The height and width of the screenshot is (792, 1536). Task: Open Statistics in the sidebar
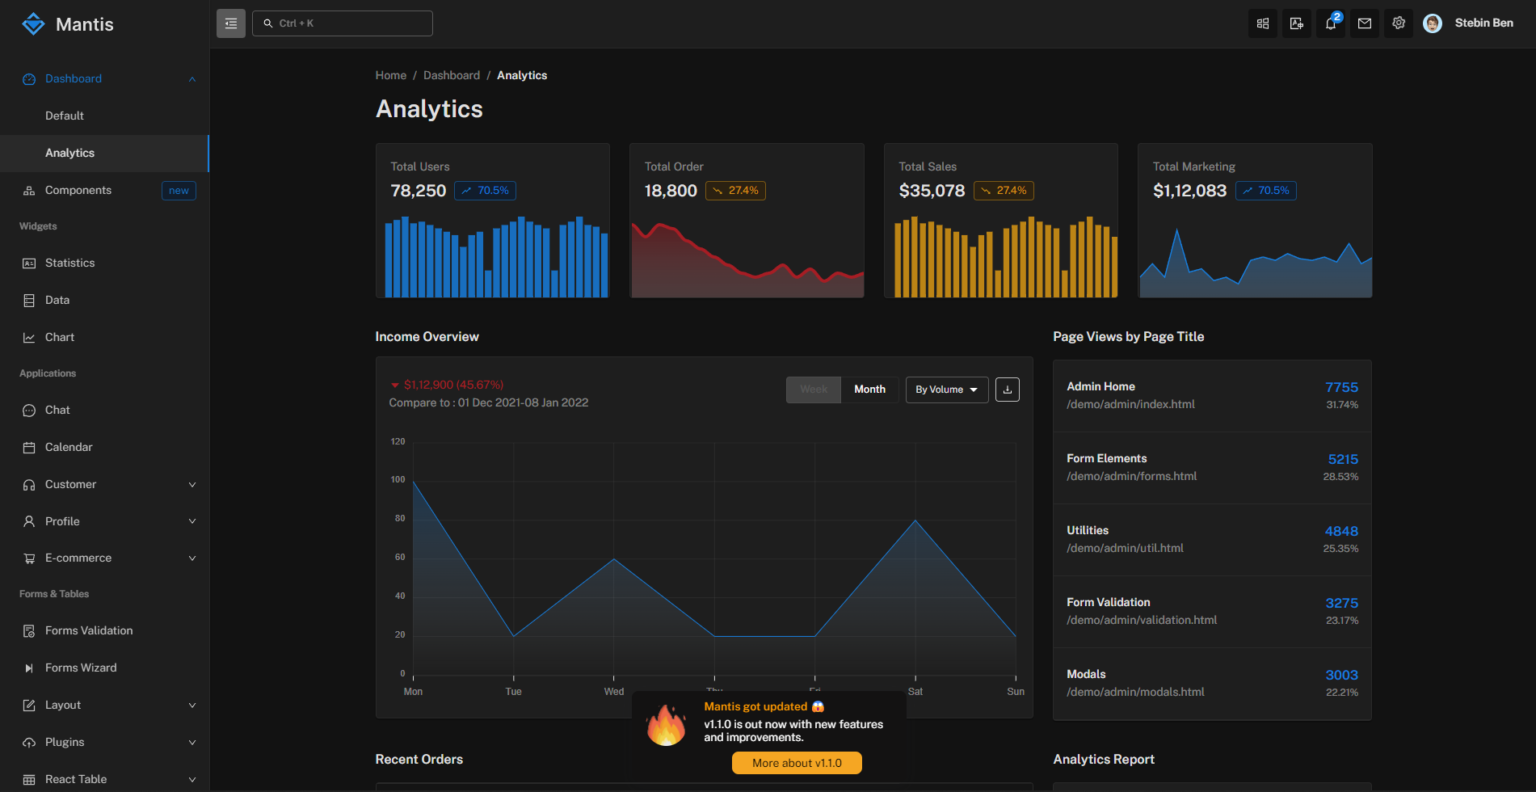point(104,263)
